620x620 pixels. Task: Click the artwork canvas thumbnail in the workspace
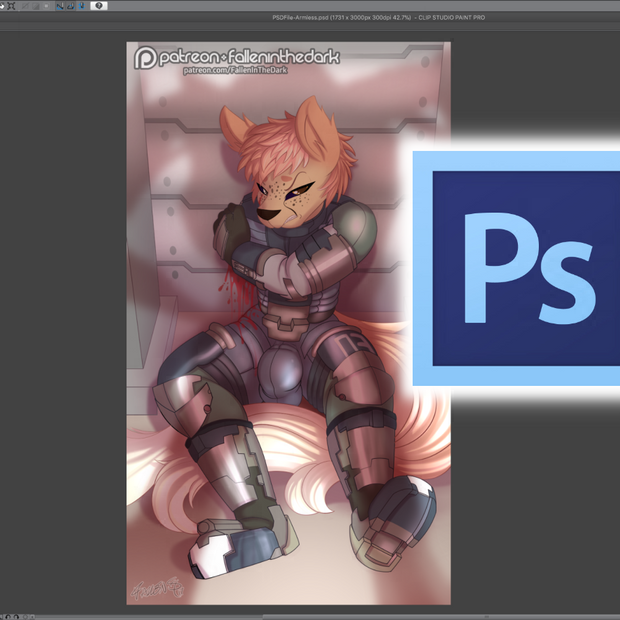[x=288, y=323]
